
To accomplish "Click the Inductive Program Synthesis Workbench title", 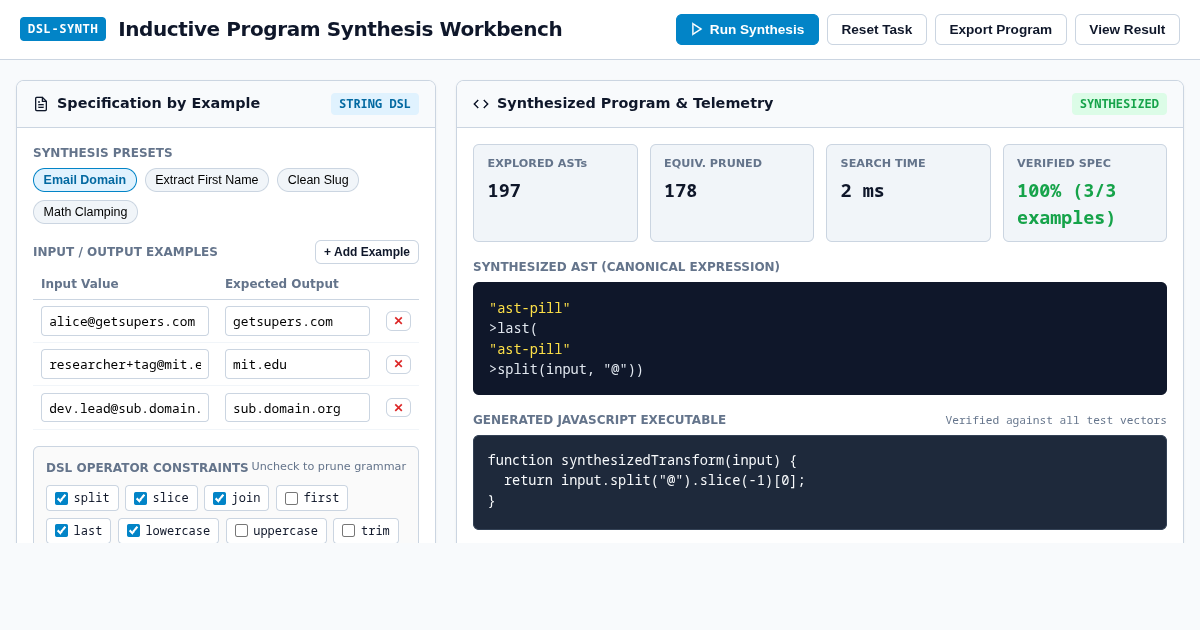I will point(340,29).
